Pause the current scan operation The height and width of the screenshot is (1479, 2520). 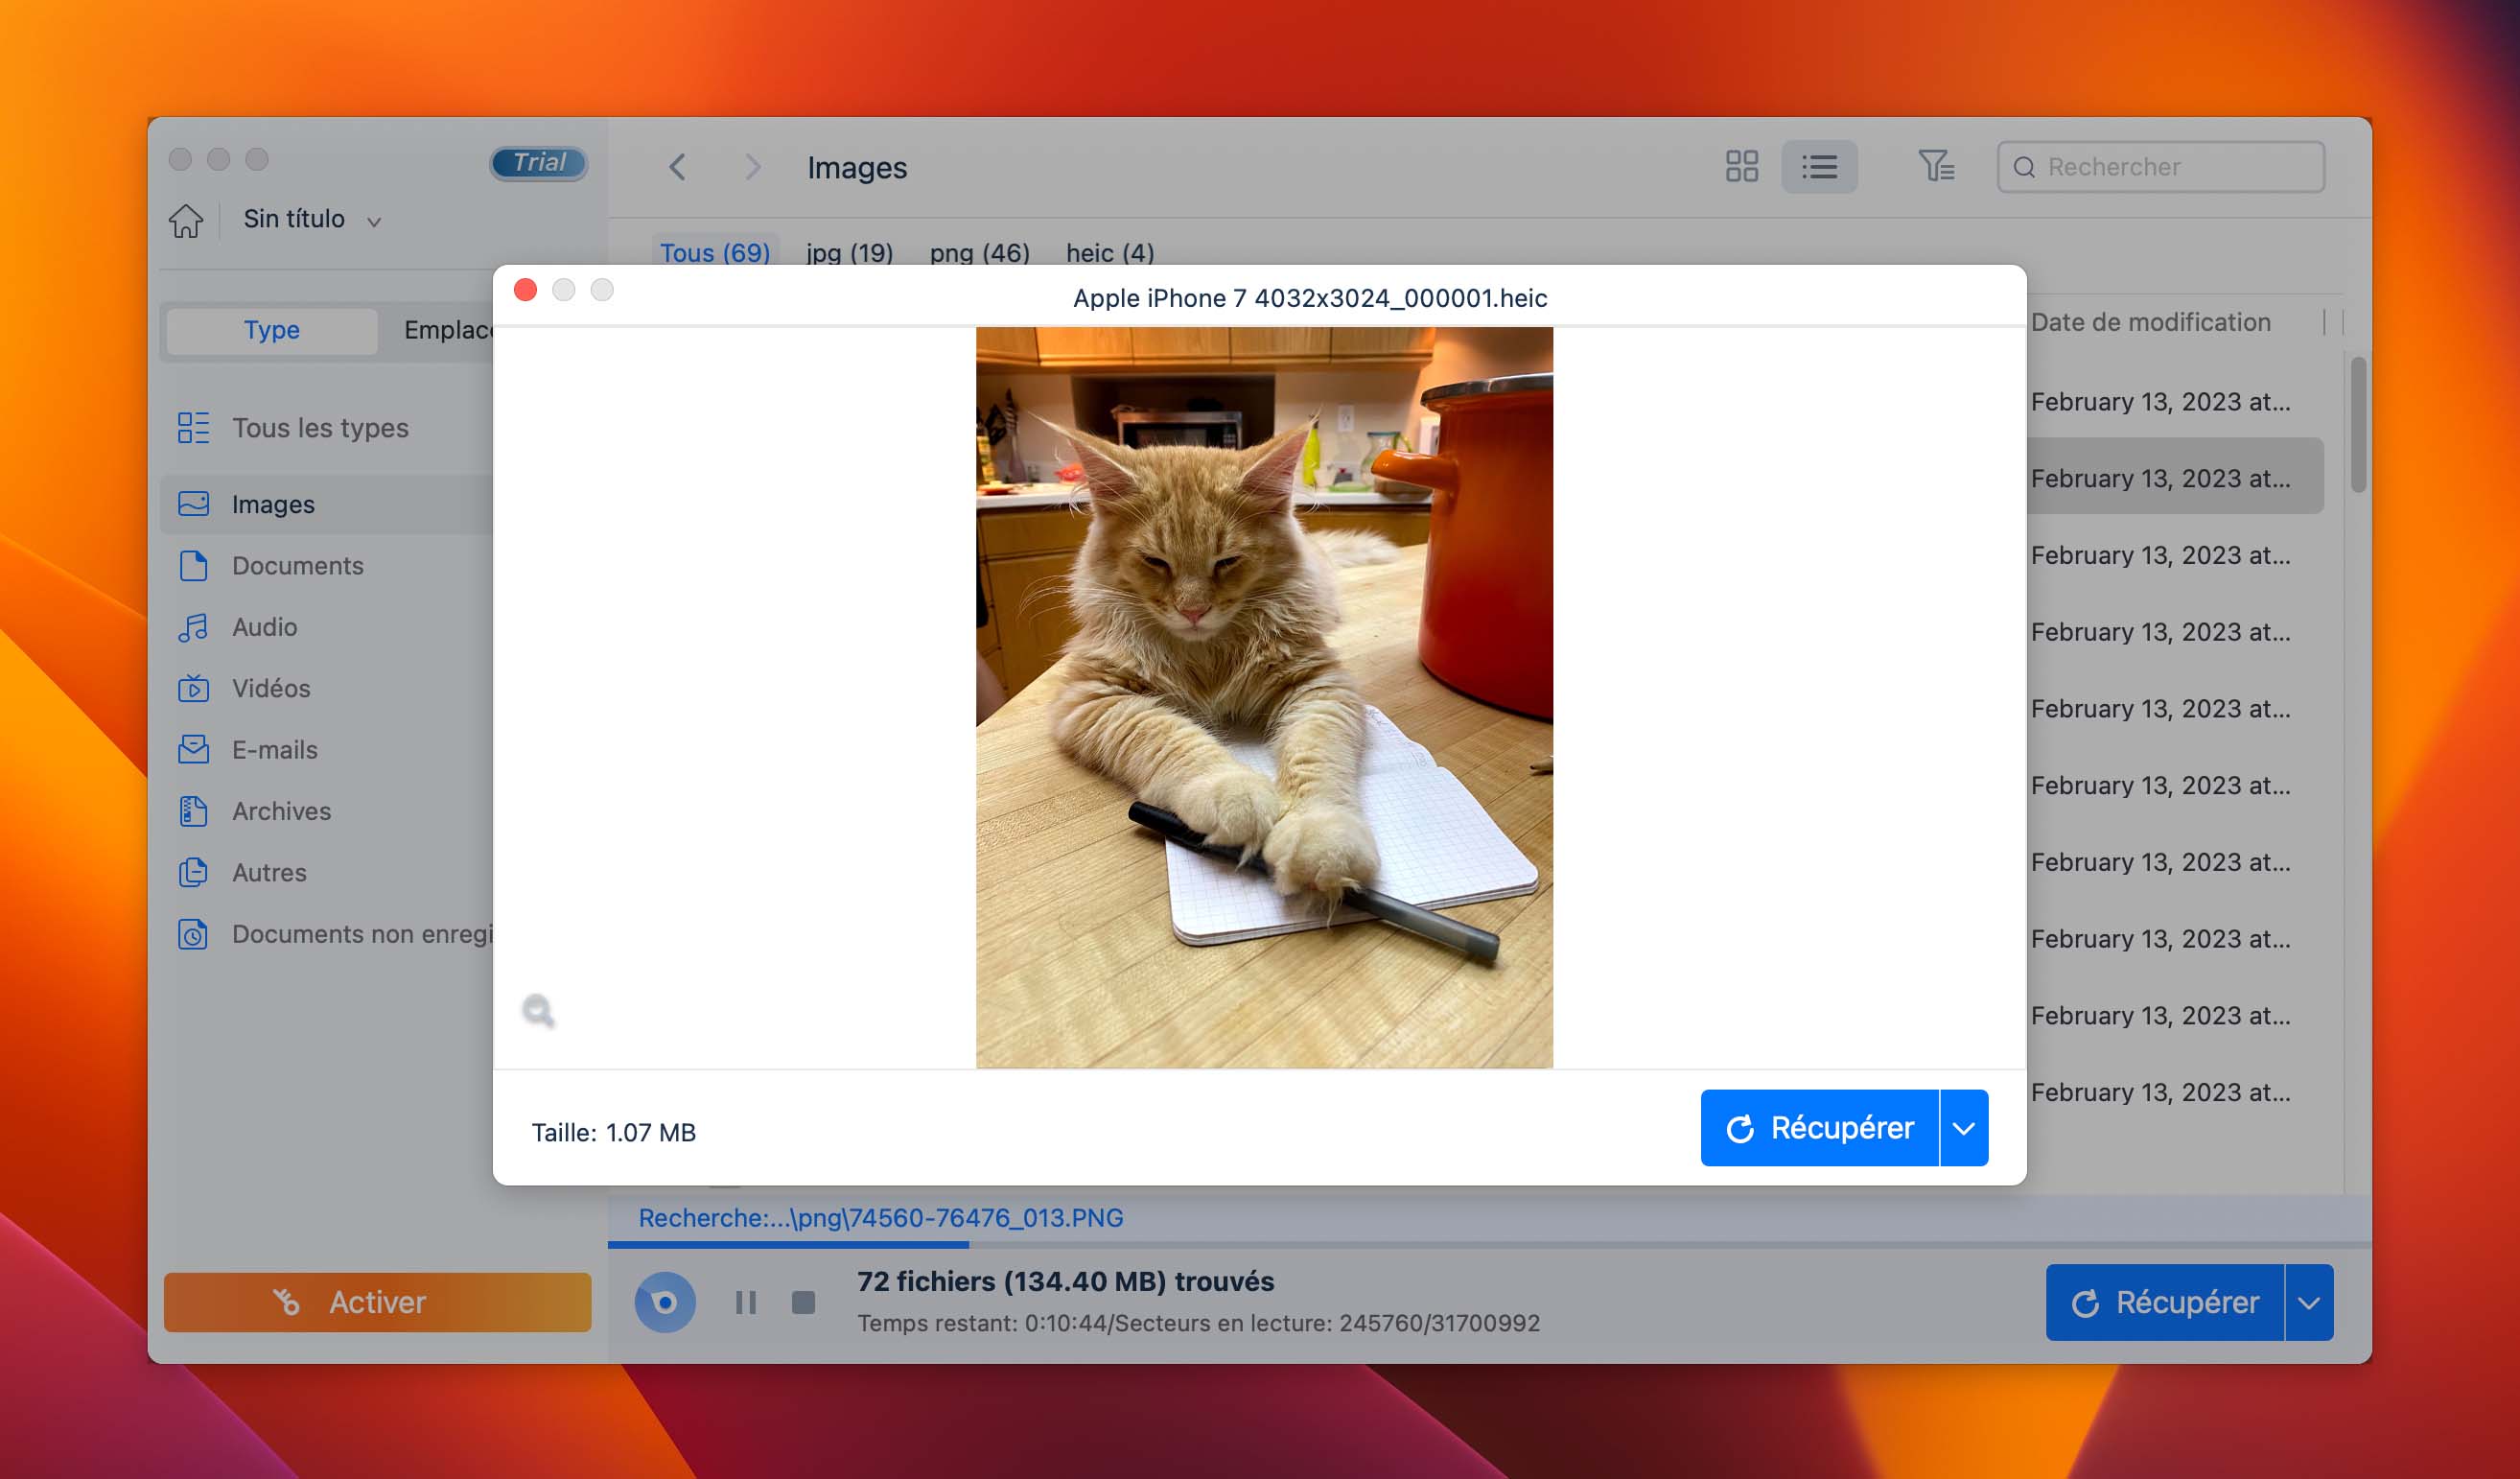(x=746, y=1302)
